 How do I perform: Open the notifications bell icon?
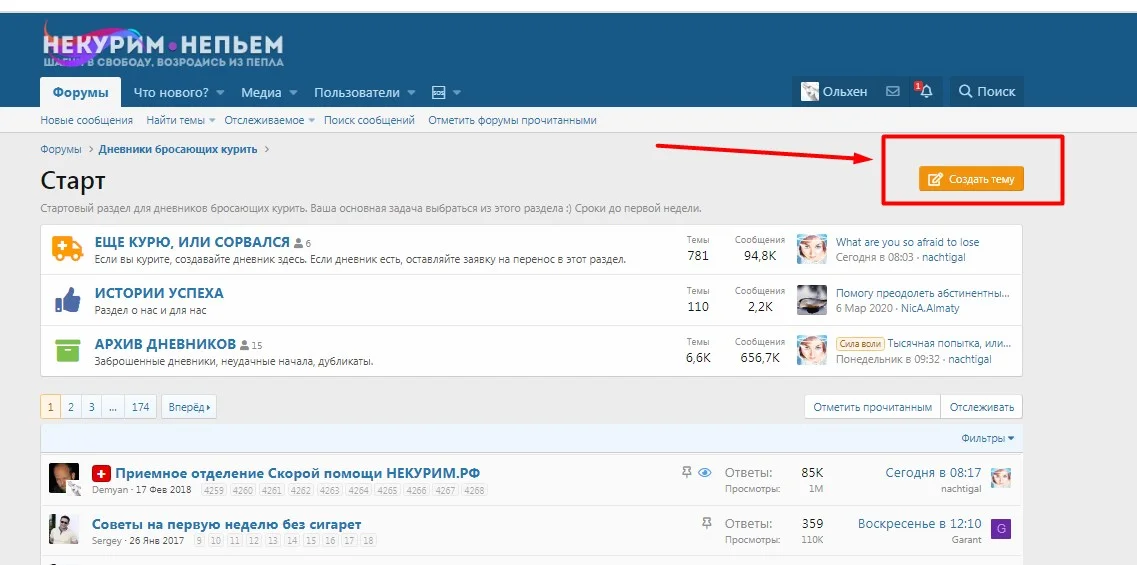pos(925,91)
